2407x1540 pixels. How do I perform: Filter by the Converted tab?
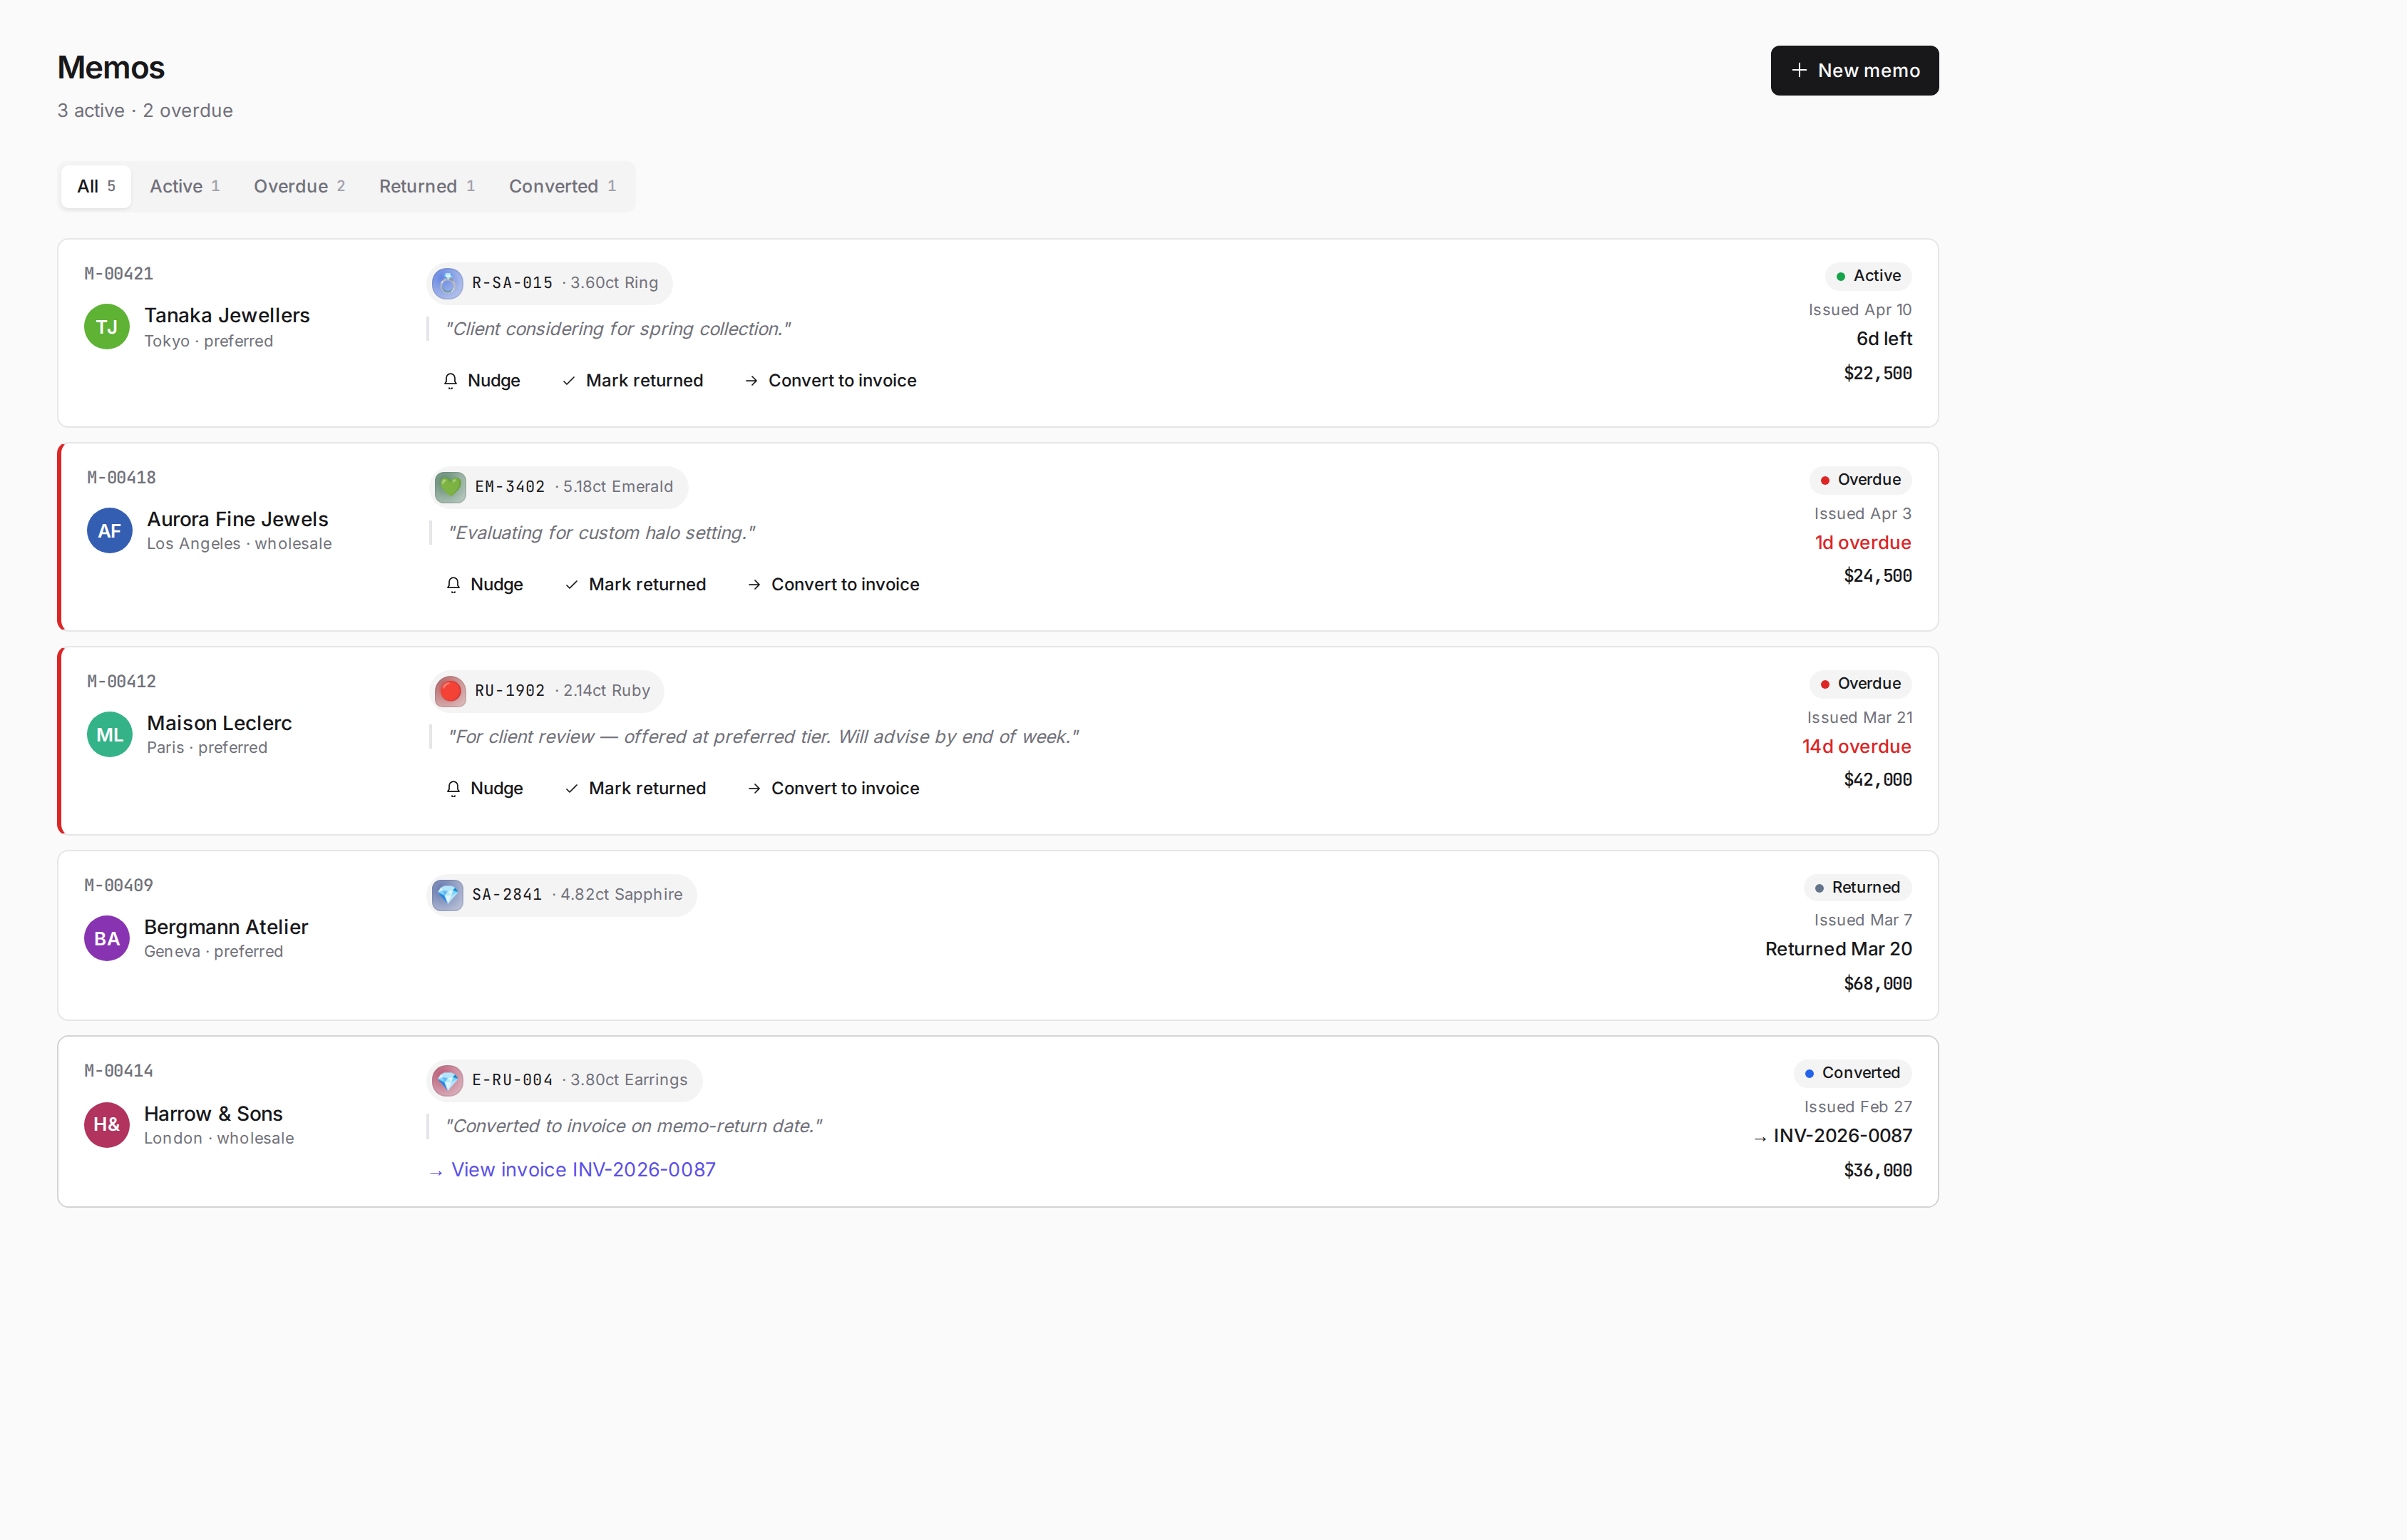click(x=562, y=186)
